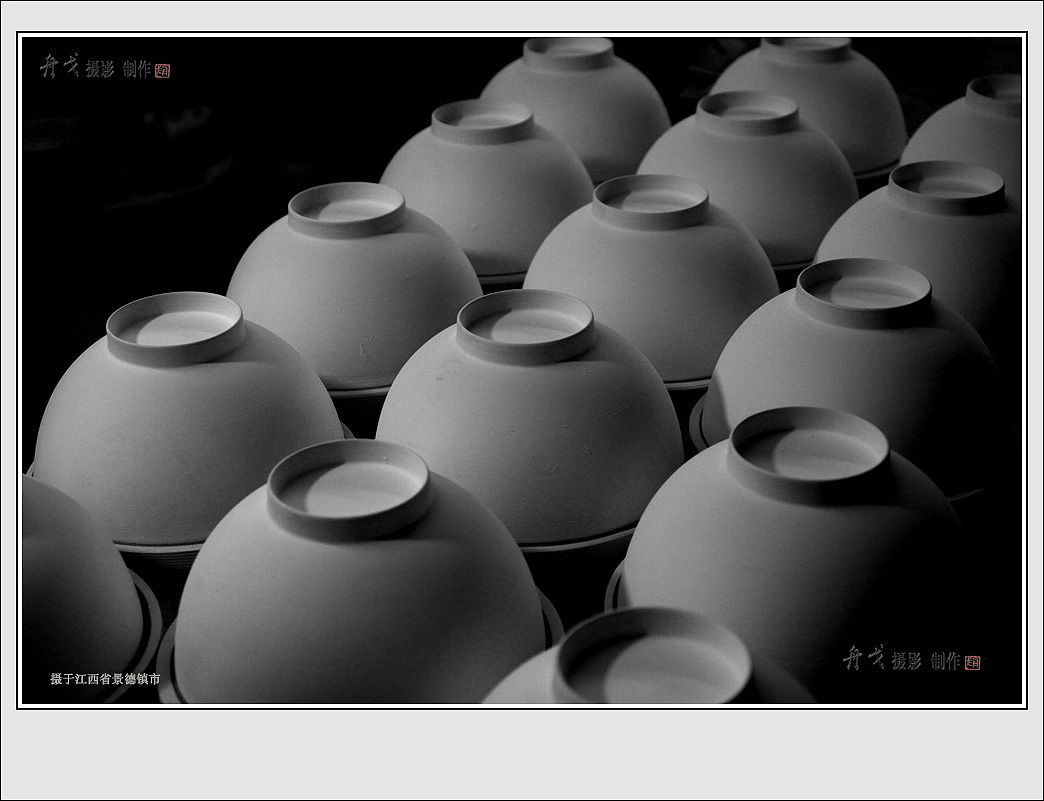Select the 摄影 制作 watermark text at top-left
The height and width of the screenshot is (801, 1044).
(x=118, y=69)
